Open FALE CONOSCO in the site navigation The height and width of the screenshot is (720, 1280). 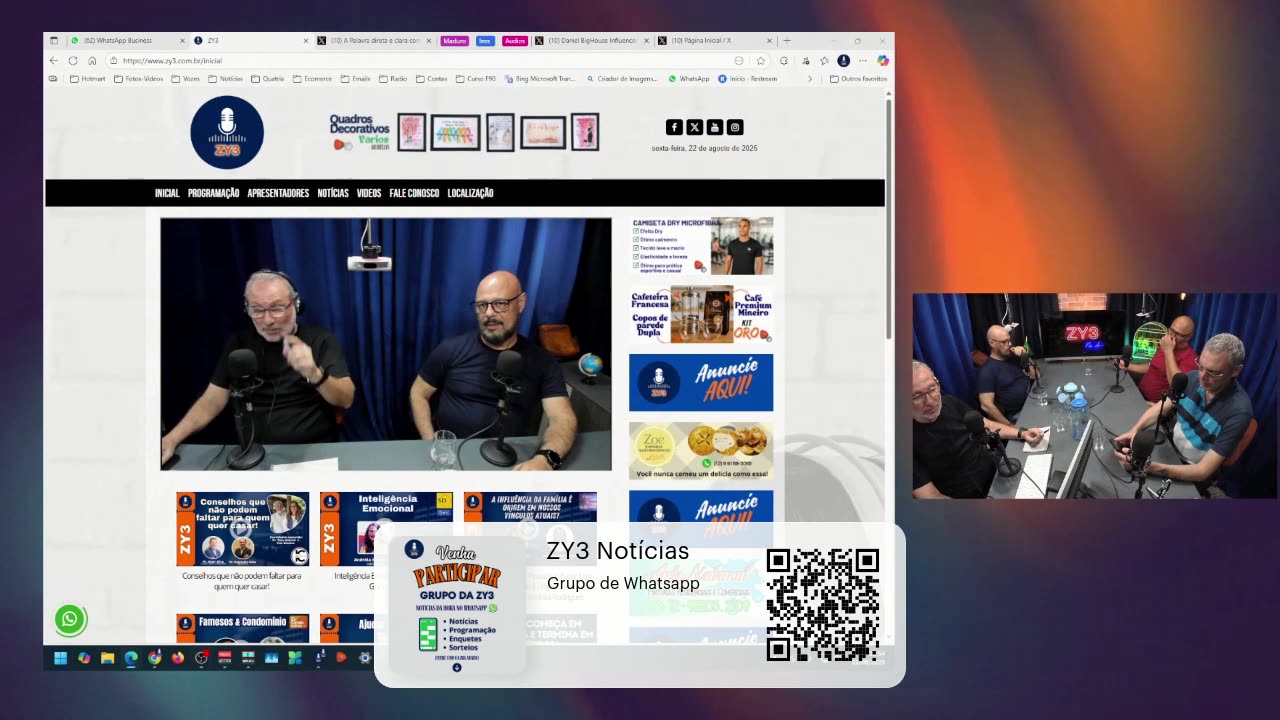414,193
